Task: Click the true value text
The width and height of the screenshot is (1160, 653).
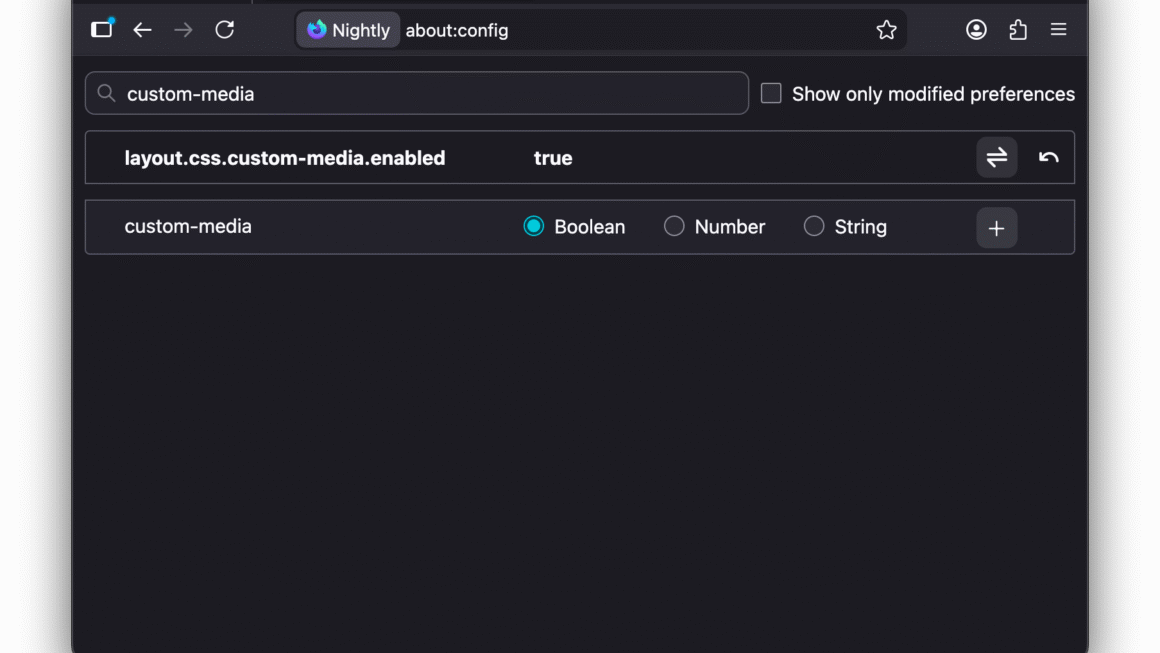Action: pos(553,158)
